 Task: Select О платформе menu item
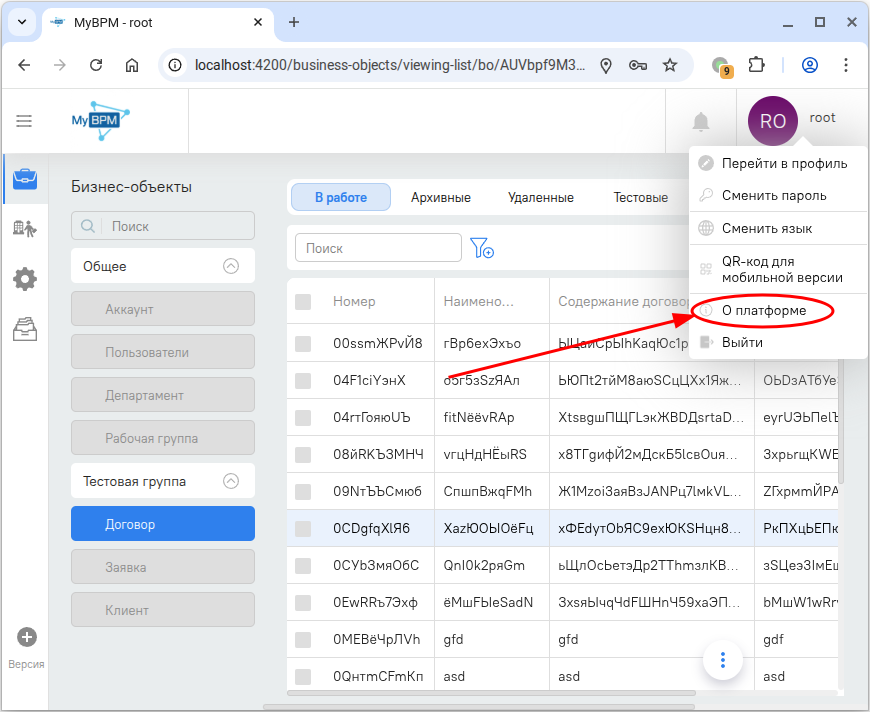click(x=764, y=311)
